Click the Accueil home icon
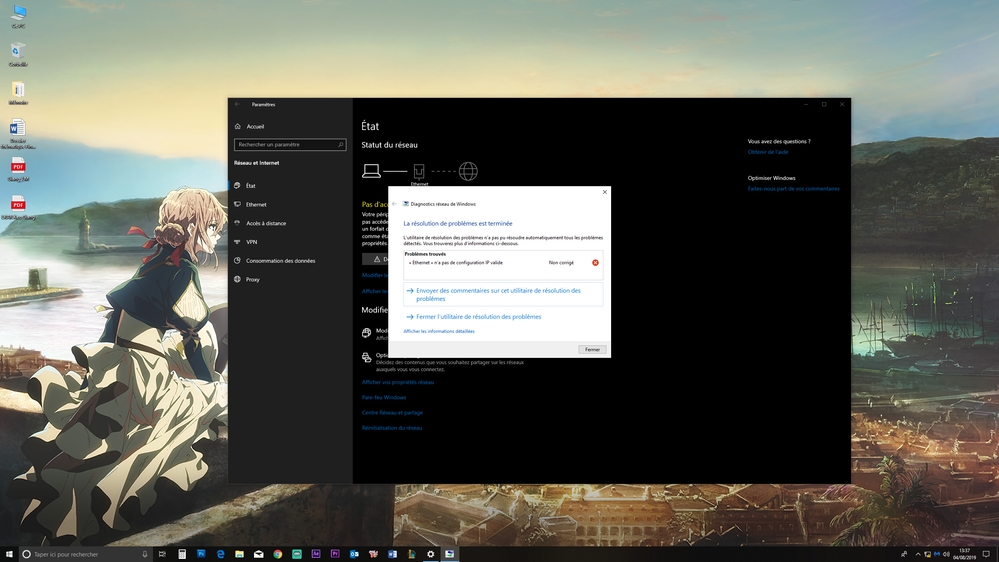This screenshot has height=562, width=999. coord(238,127)
